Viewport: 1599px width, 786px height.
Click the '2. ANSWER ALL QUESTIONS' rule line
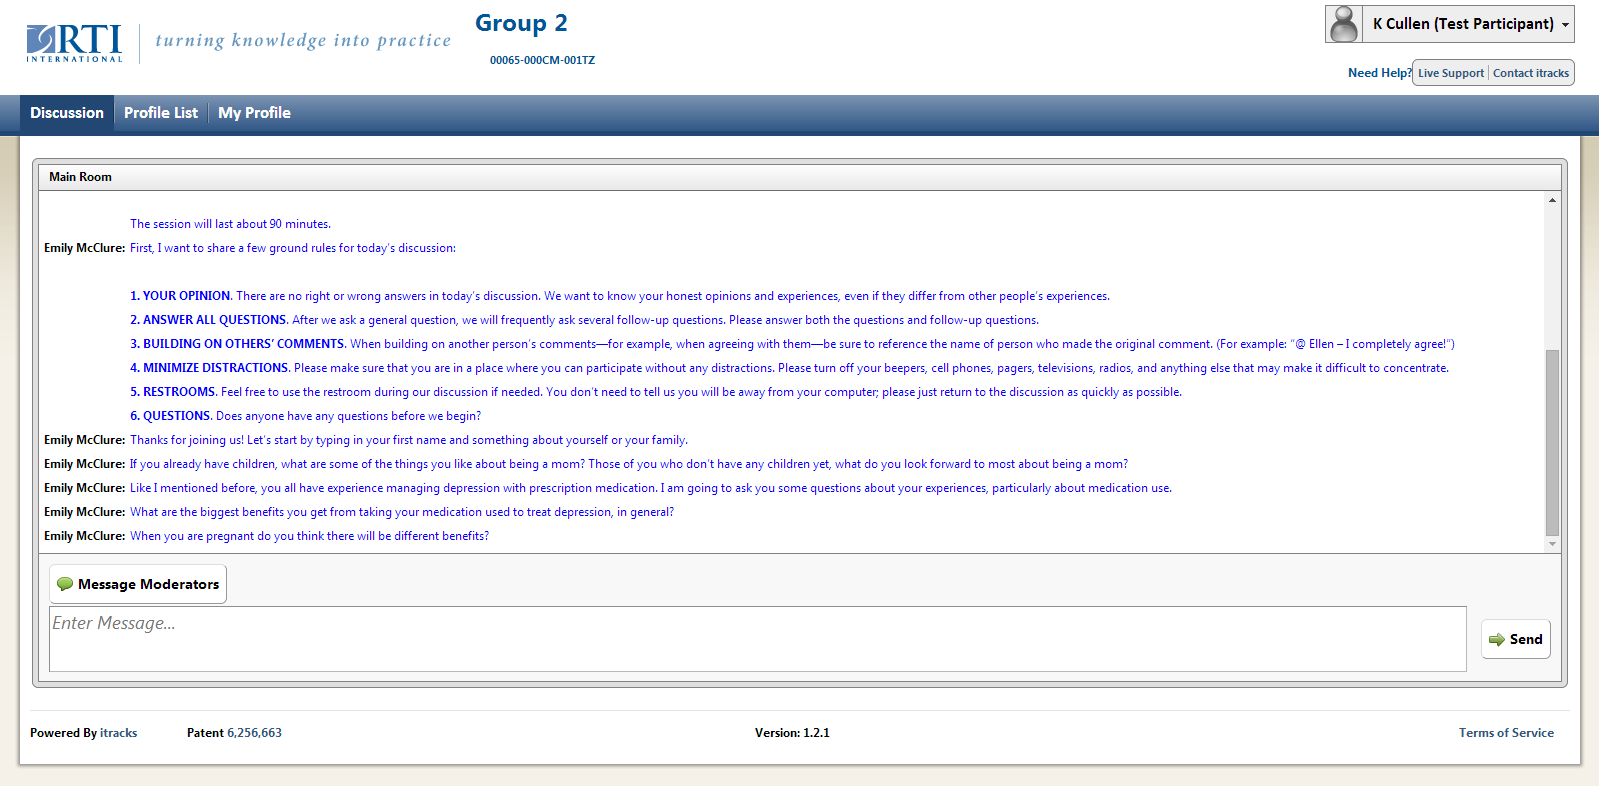[x=584, y=320]
